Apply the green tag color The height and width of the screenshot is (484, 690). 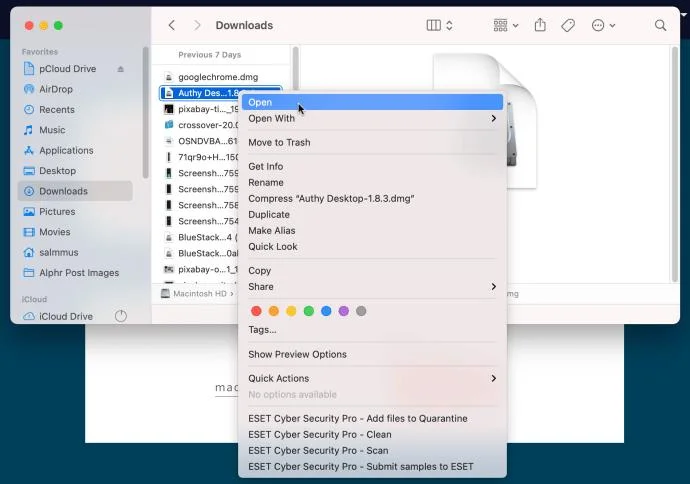(x=309, y=311)
